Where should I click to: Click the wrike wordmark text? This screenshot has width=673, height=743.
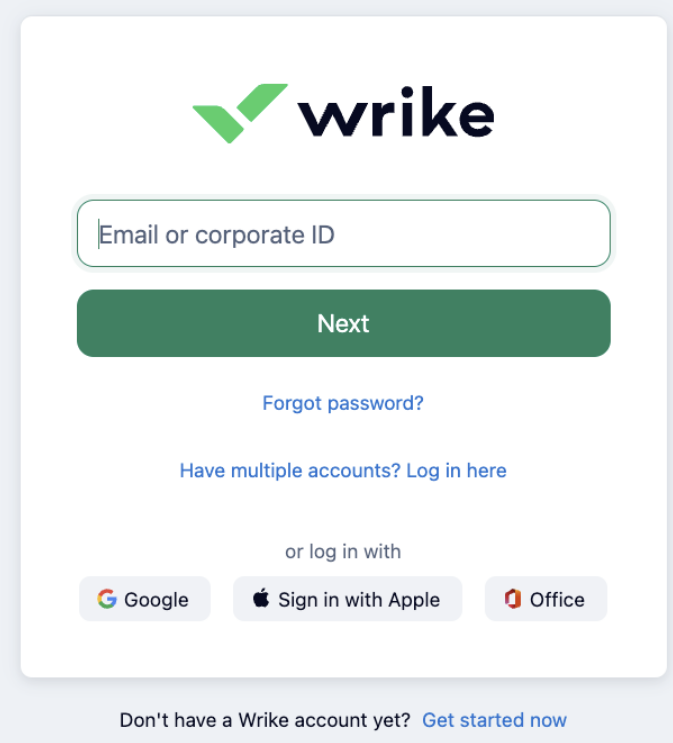click(396, 112)
